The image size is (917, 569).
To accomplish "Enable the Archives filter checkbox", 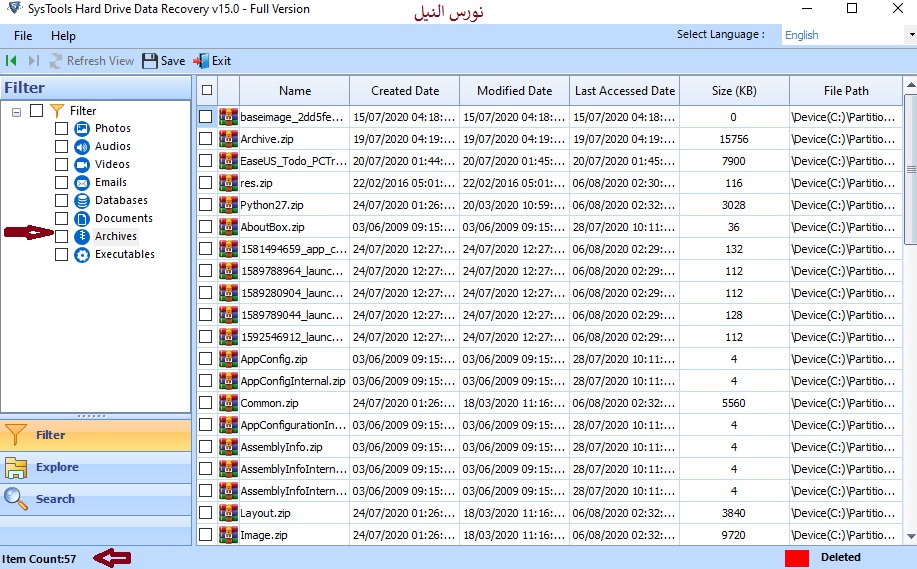I will [62, 237].
